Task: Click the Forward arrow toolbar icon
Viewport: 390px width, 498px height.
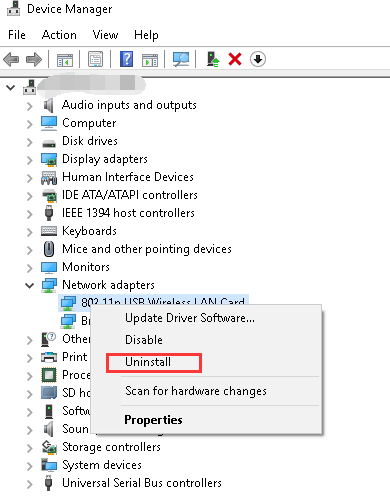Action: click(34, 60)
